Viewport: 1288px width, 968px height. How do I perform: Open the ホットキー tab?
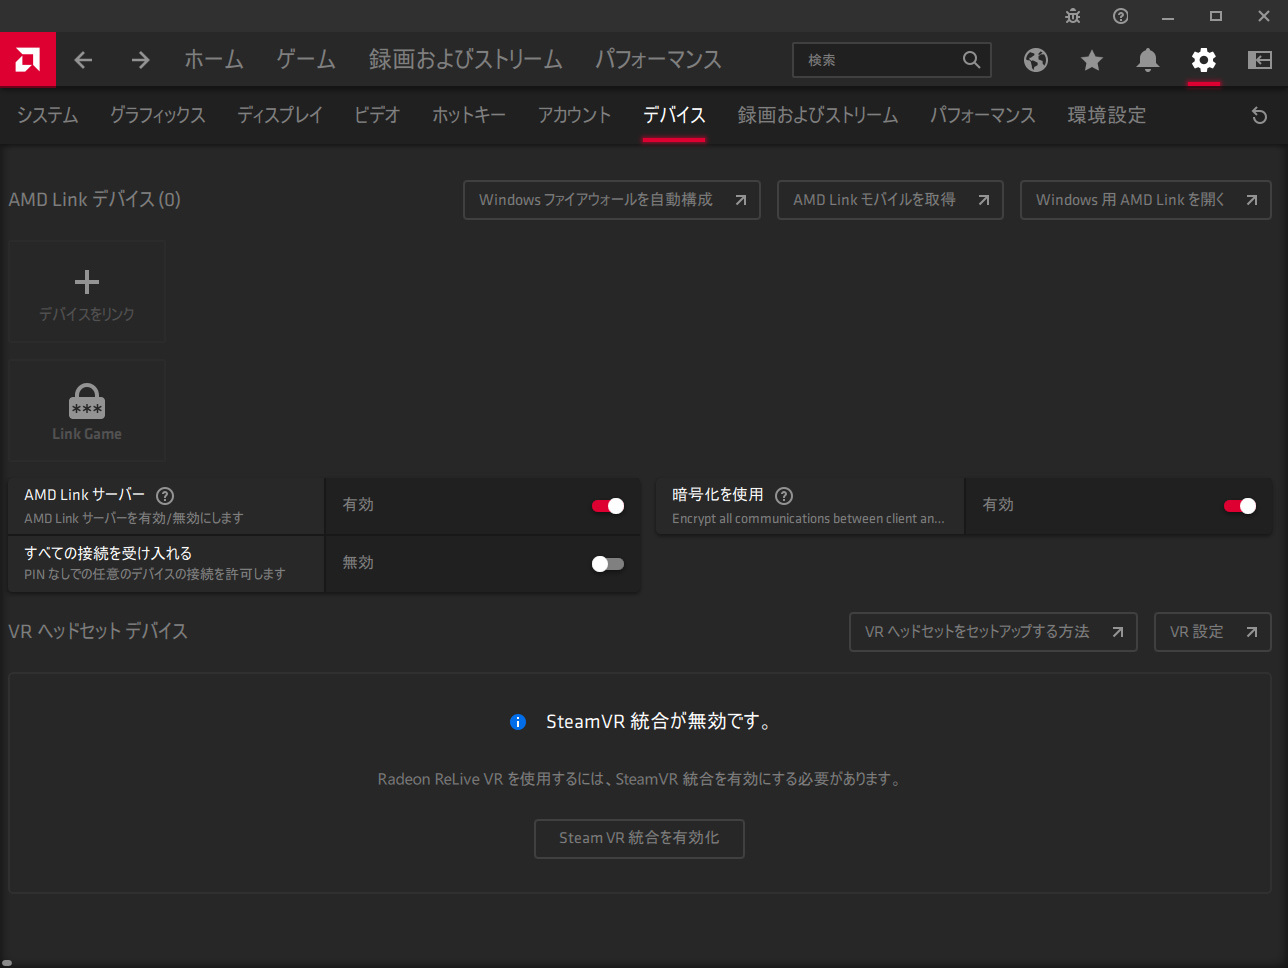[468, 116]
